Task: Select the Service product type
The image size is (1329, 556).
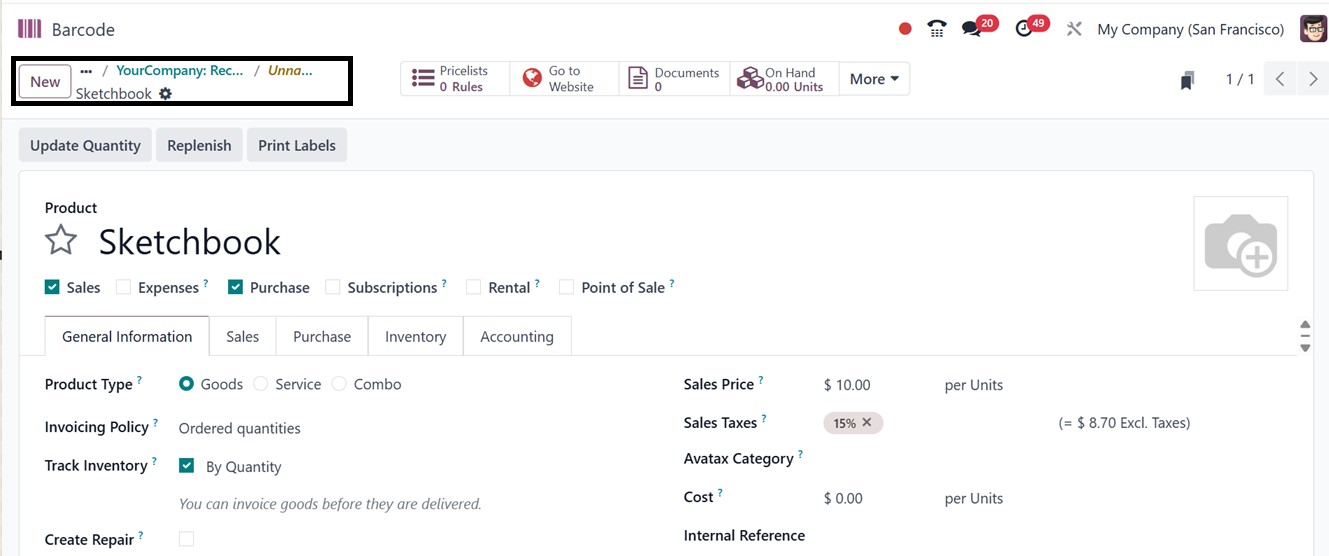Action: point(261,385)
